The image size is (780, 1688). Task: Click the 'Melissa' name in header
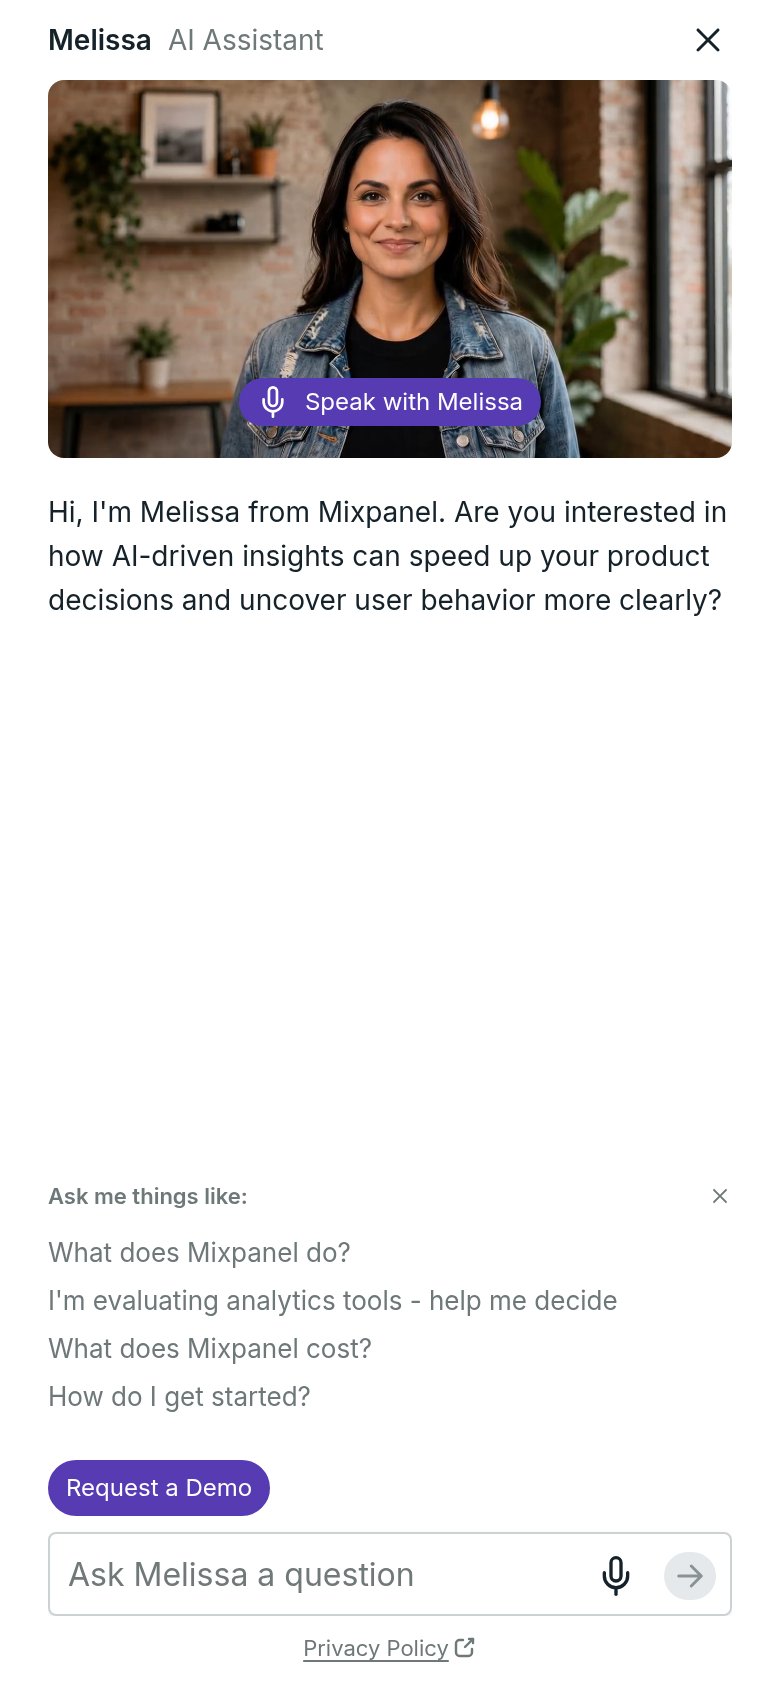pyautogui.click(x=100, y=40)
